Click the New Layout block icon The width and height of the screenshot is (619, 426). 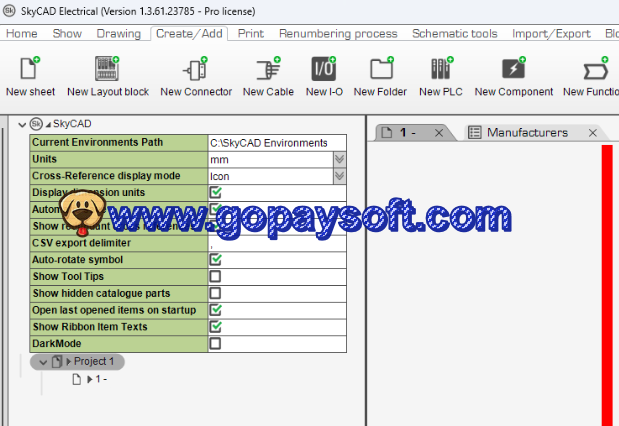tap(107, 70)
